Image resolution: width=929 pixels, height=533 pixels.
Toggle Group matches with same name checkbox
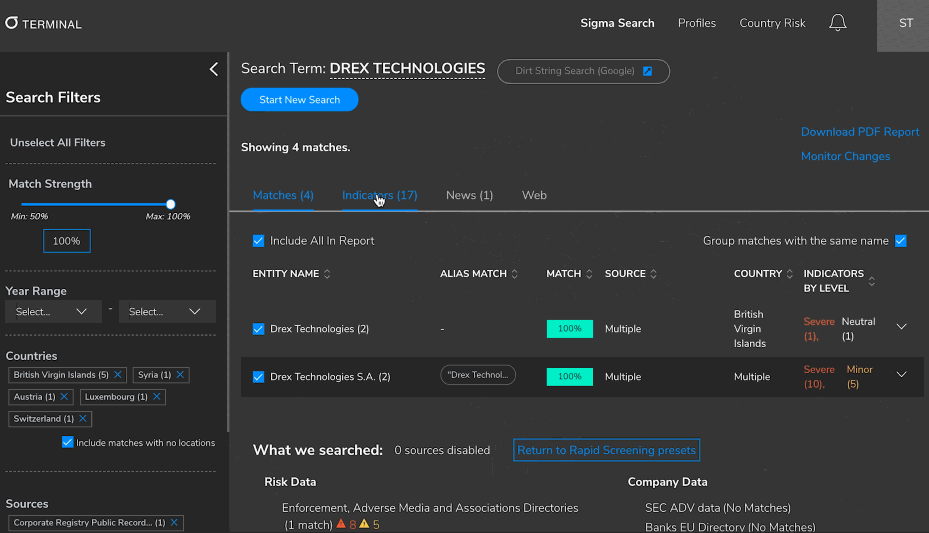tap(900, 241)
